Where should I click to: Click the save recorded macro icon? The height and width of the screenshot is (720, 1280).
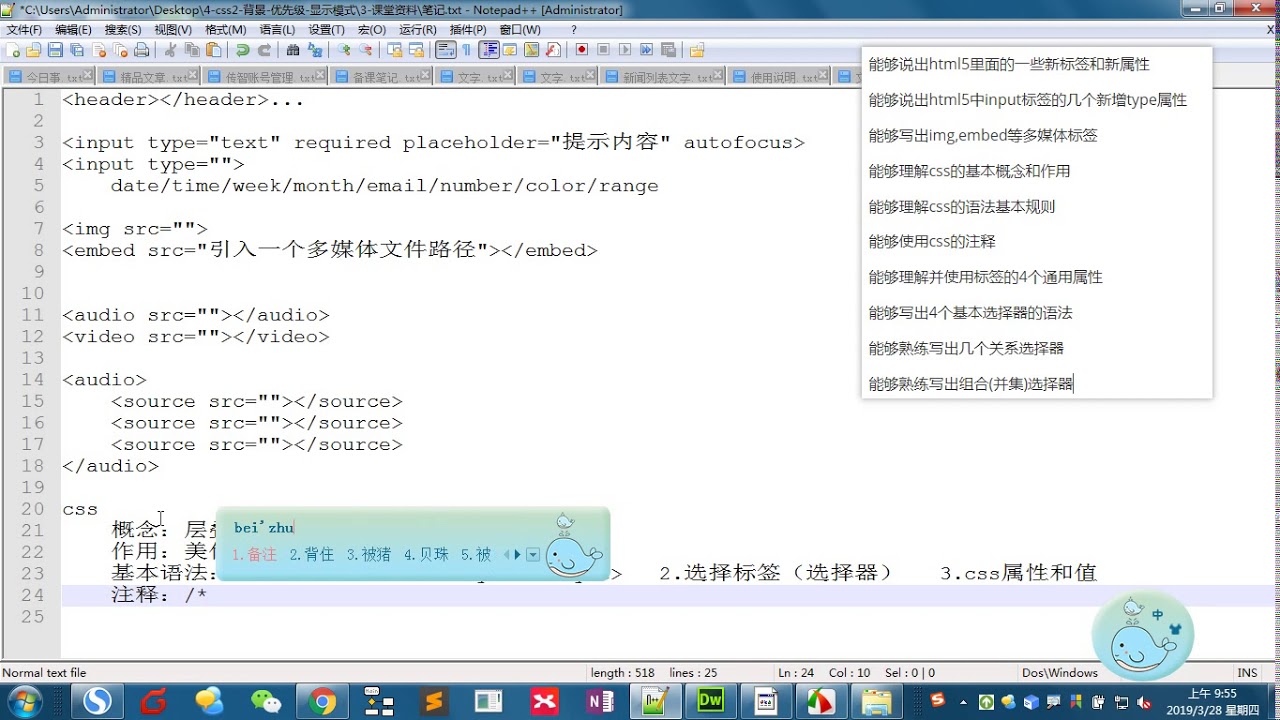pyautogui.click(x=668, y=50)
